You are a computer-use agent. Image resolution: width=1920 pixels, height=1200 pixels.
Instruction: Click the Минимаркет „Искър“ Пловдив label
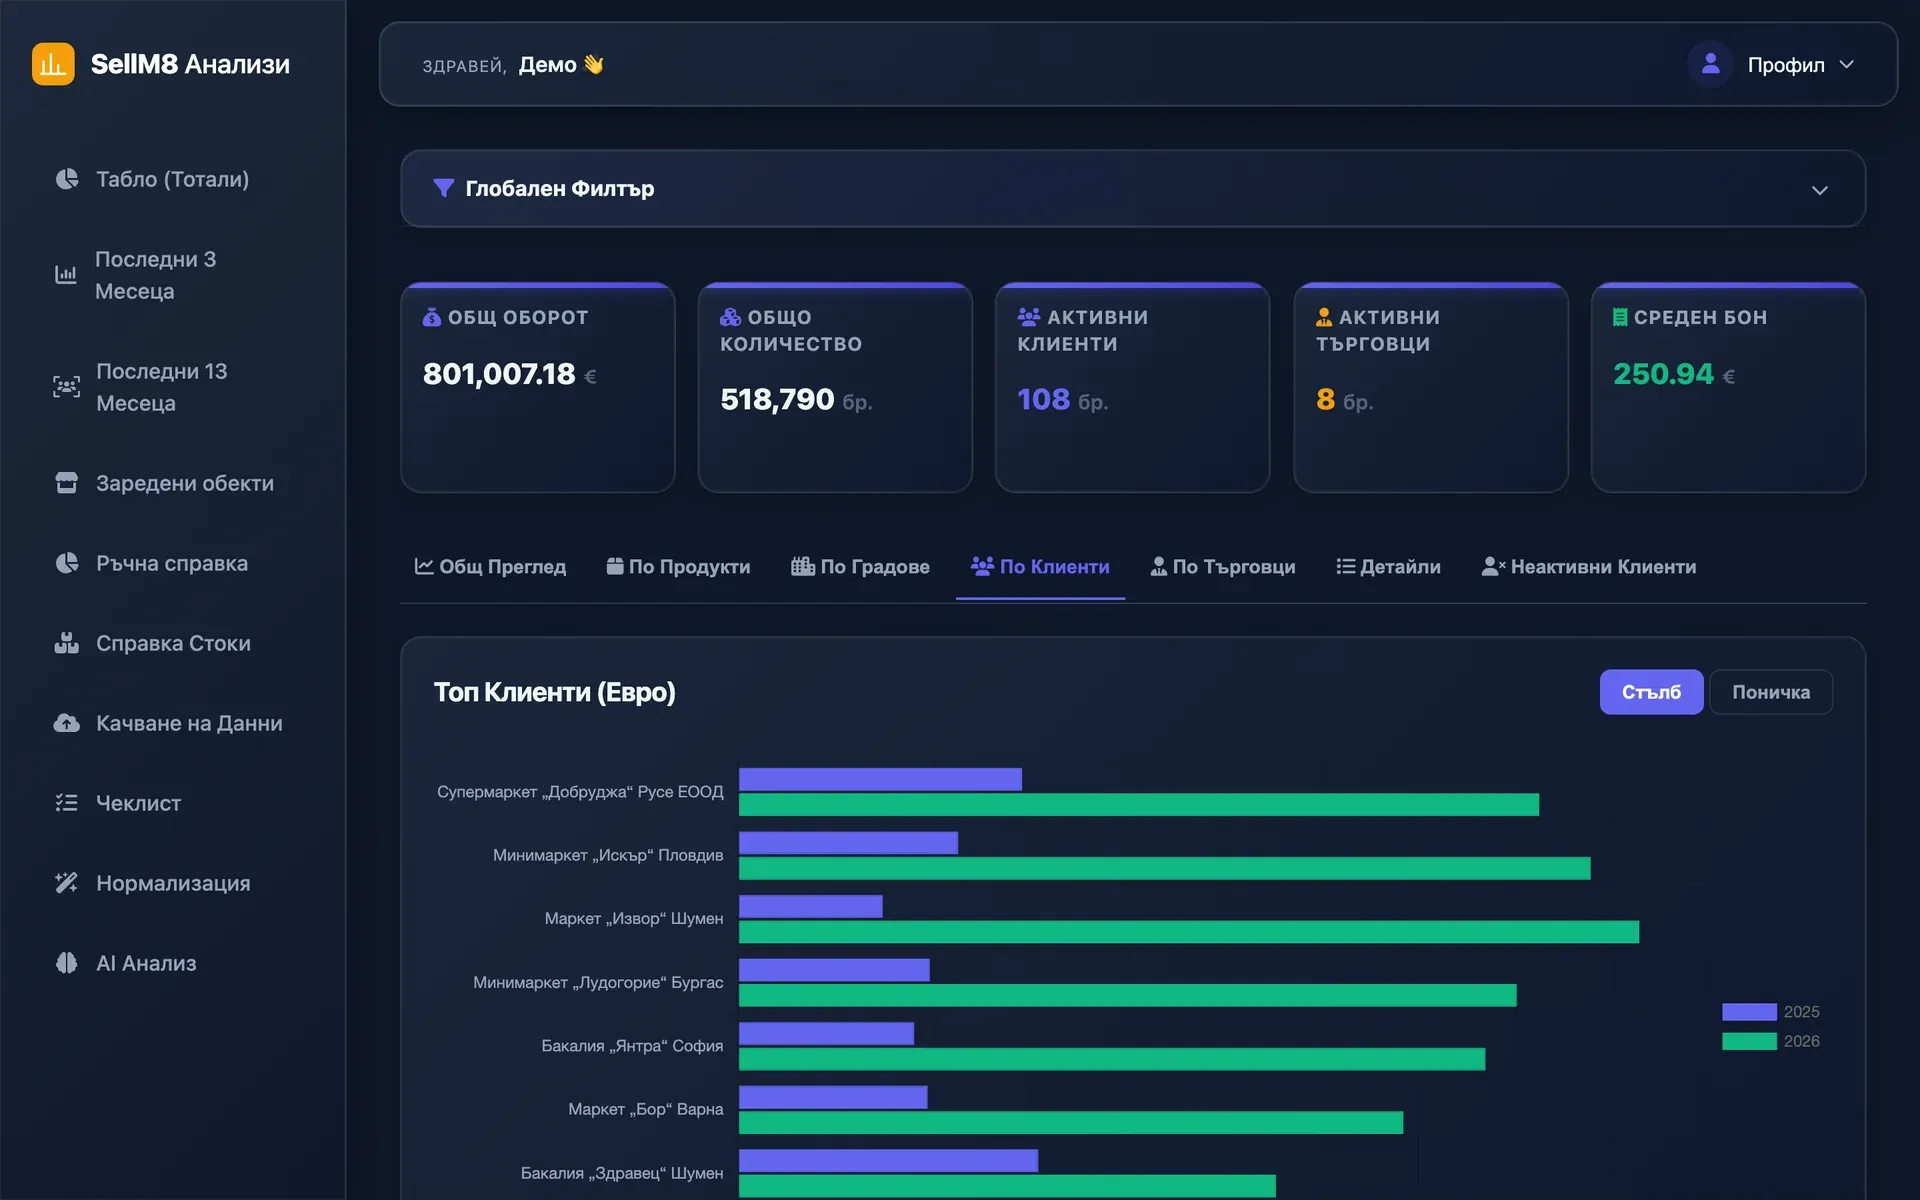click(608, 855)
